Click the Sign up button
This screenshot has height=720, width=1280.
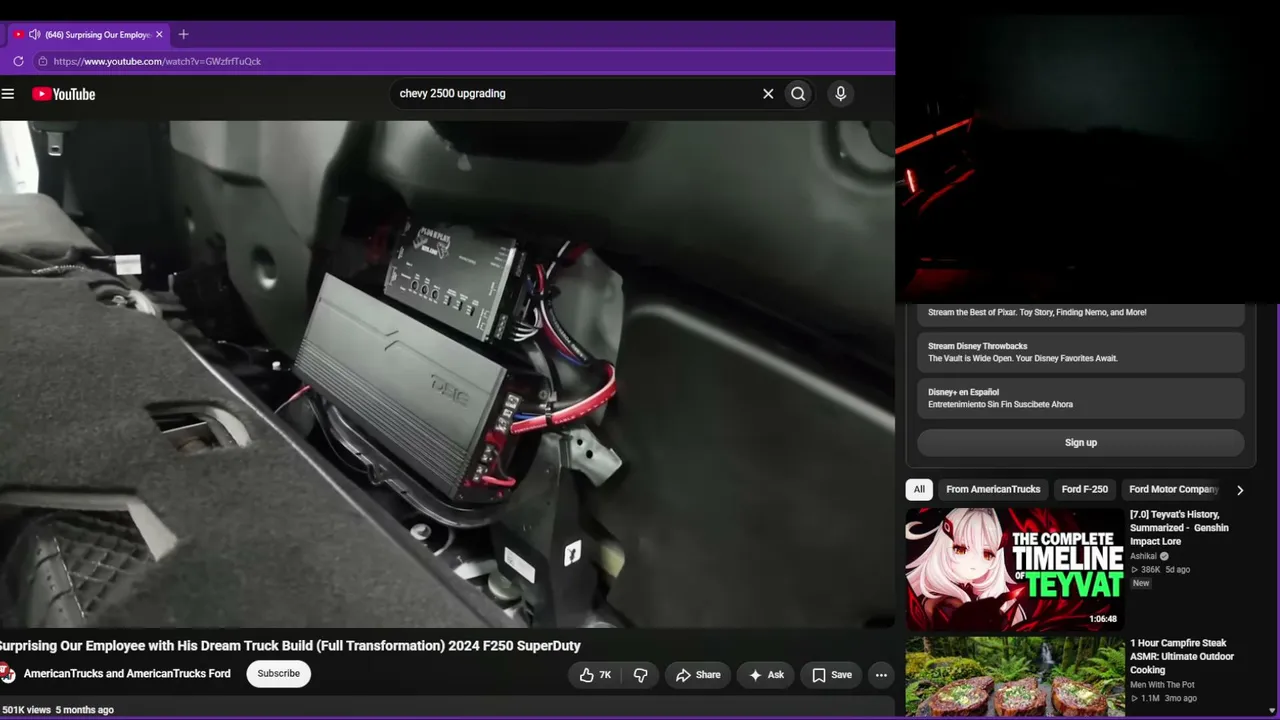[x=1081, y=443]
